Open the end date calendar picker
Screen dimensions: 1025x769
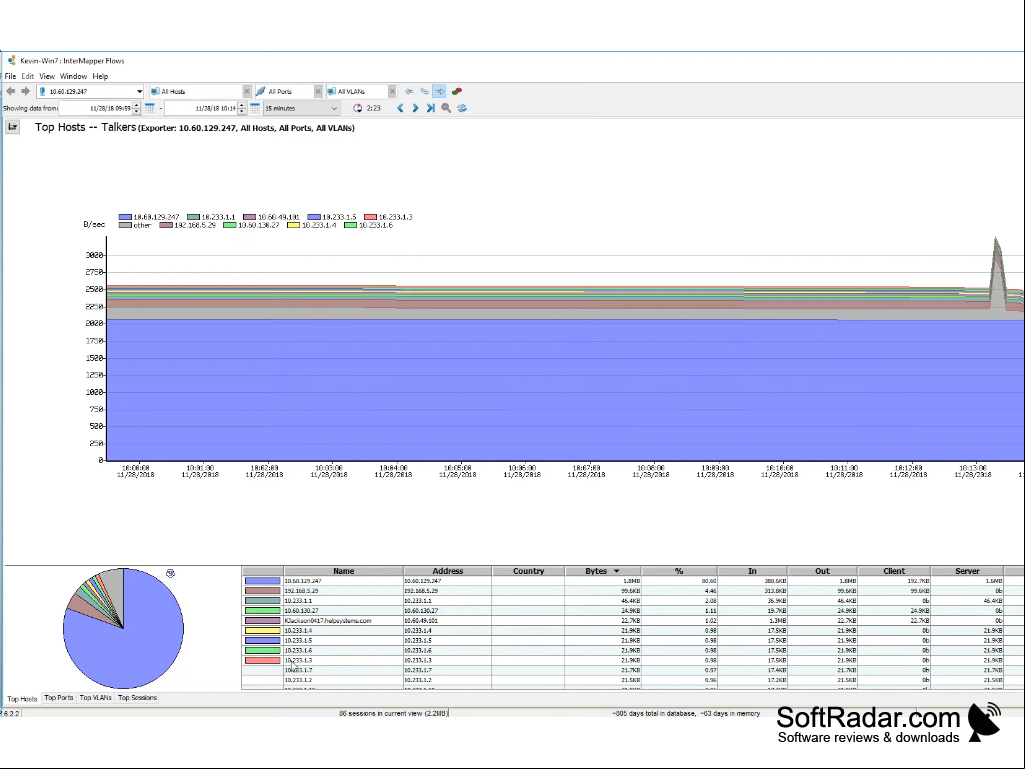[x=255, y=109]
